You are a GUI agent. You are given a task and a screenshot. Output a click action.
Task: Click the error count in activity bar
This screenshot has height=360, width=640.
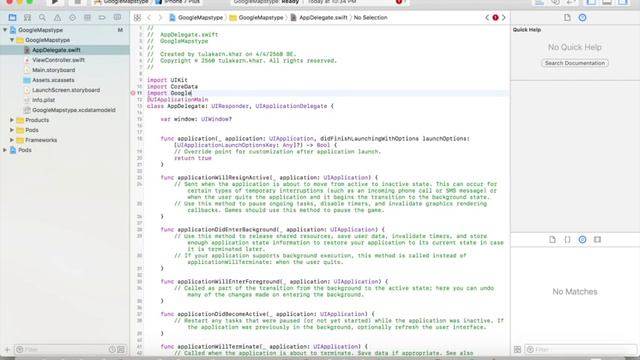coord(399,2)
